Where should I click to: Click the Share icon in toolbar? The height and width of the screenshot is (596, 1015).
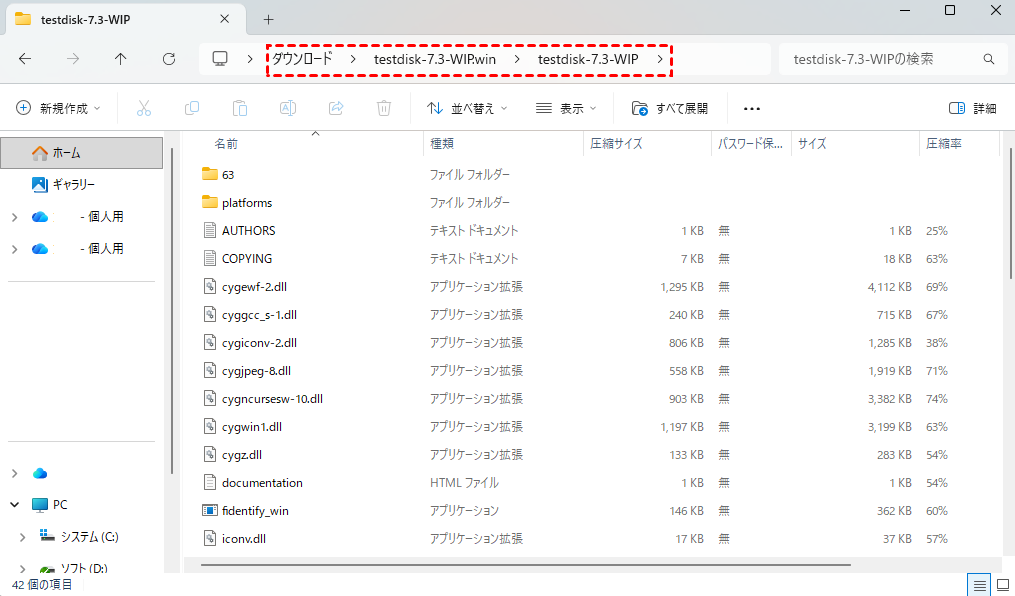(336, 108)
